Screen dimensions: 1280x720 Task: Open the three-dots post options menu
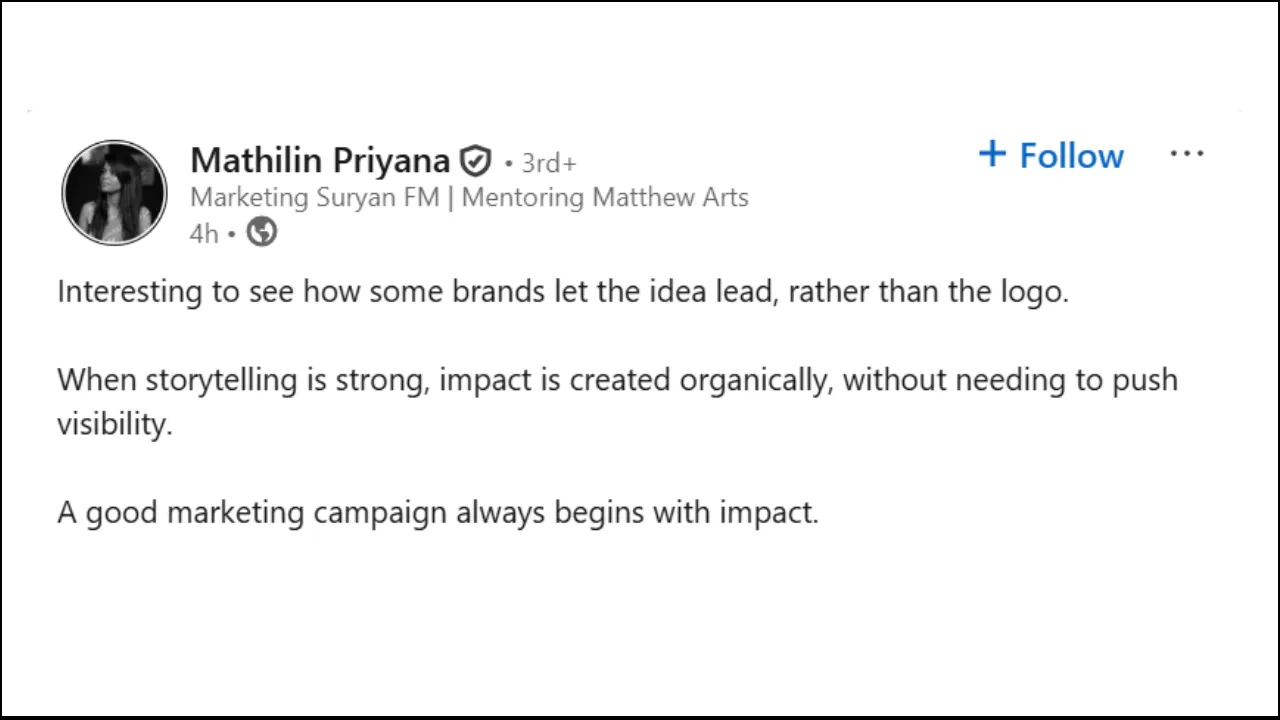(x=1186, y=154)
